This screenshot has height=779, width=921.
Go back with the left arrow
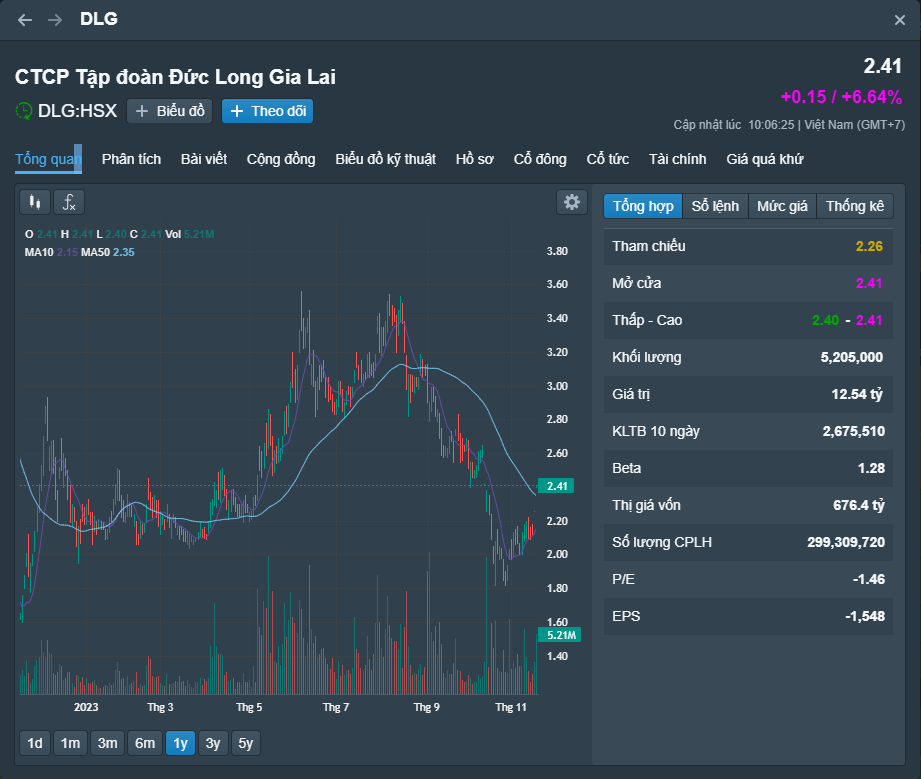(25, 20)
